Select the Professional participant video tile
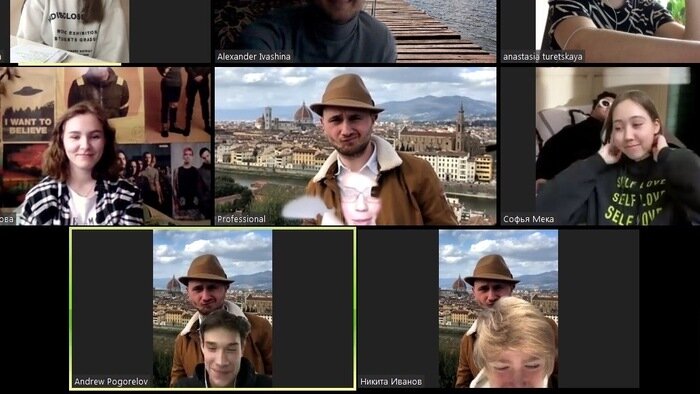The image size is (700, 394). 355,146
